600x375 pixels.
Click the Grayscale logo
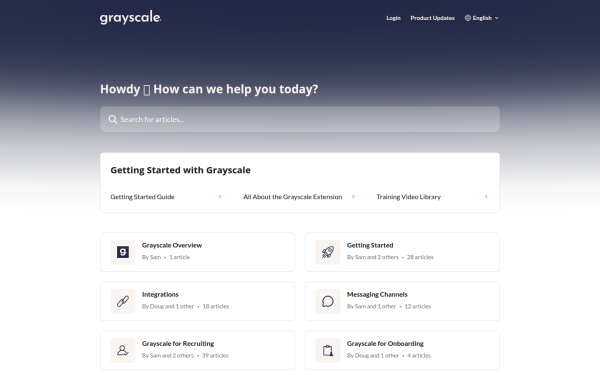pyautogui.click(x=130, y=18)
